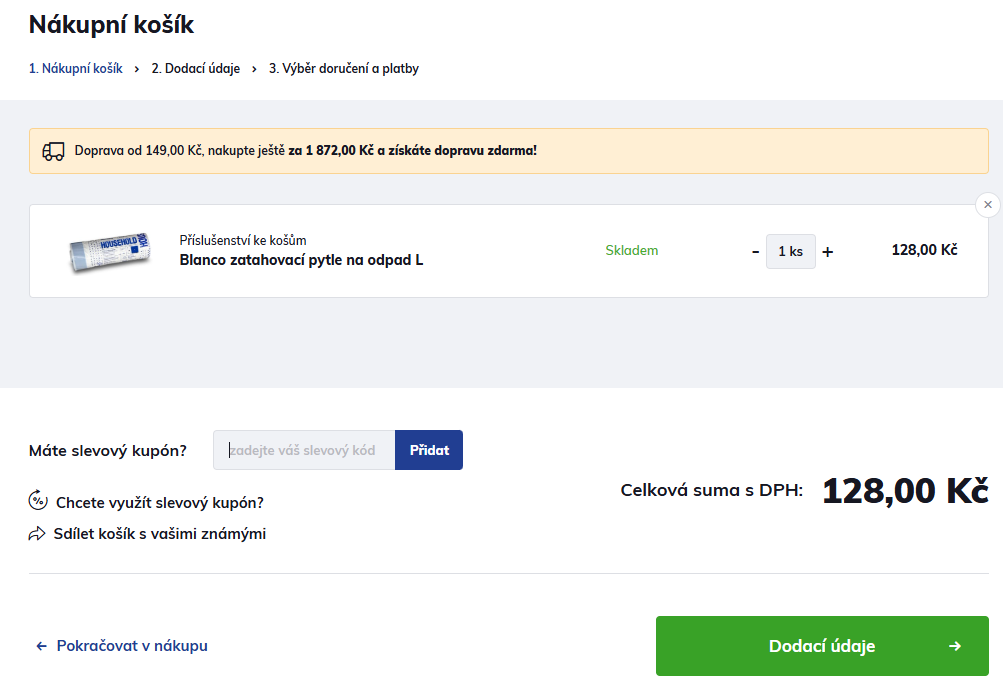Click Pokračovat v nákupu link
The width and height of the screenshot is (1003, 687).
coord(132,646)
